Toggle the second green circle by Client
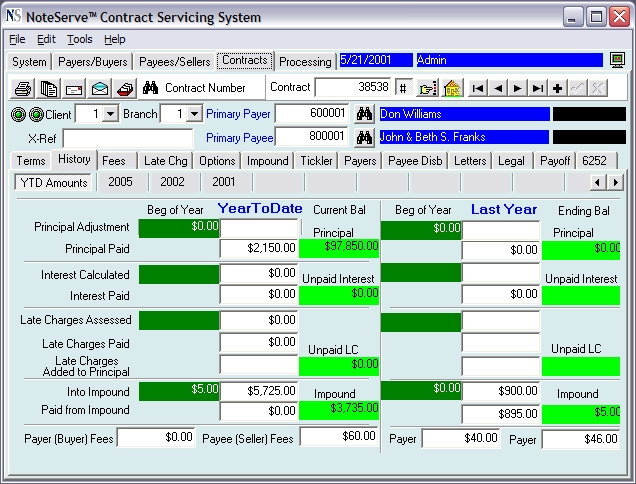This screenshot has height=484, width=636. (x=37, y=115)
